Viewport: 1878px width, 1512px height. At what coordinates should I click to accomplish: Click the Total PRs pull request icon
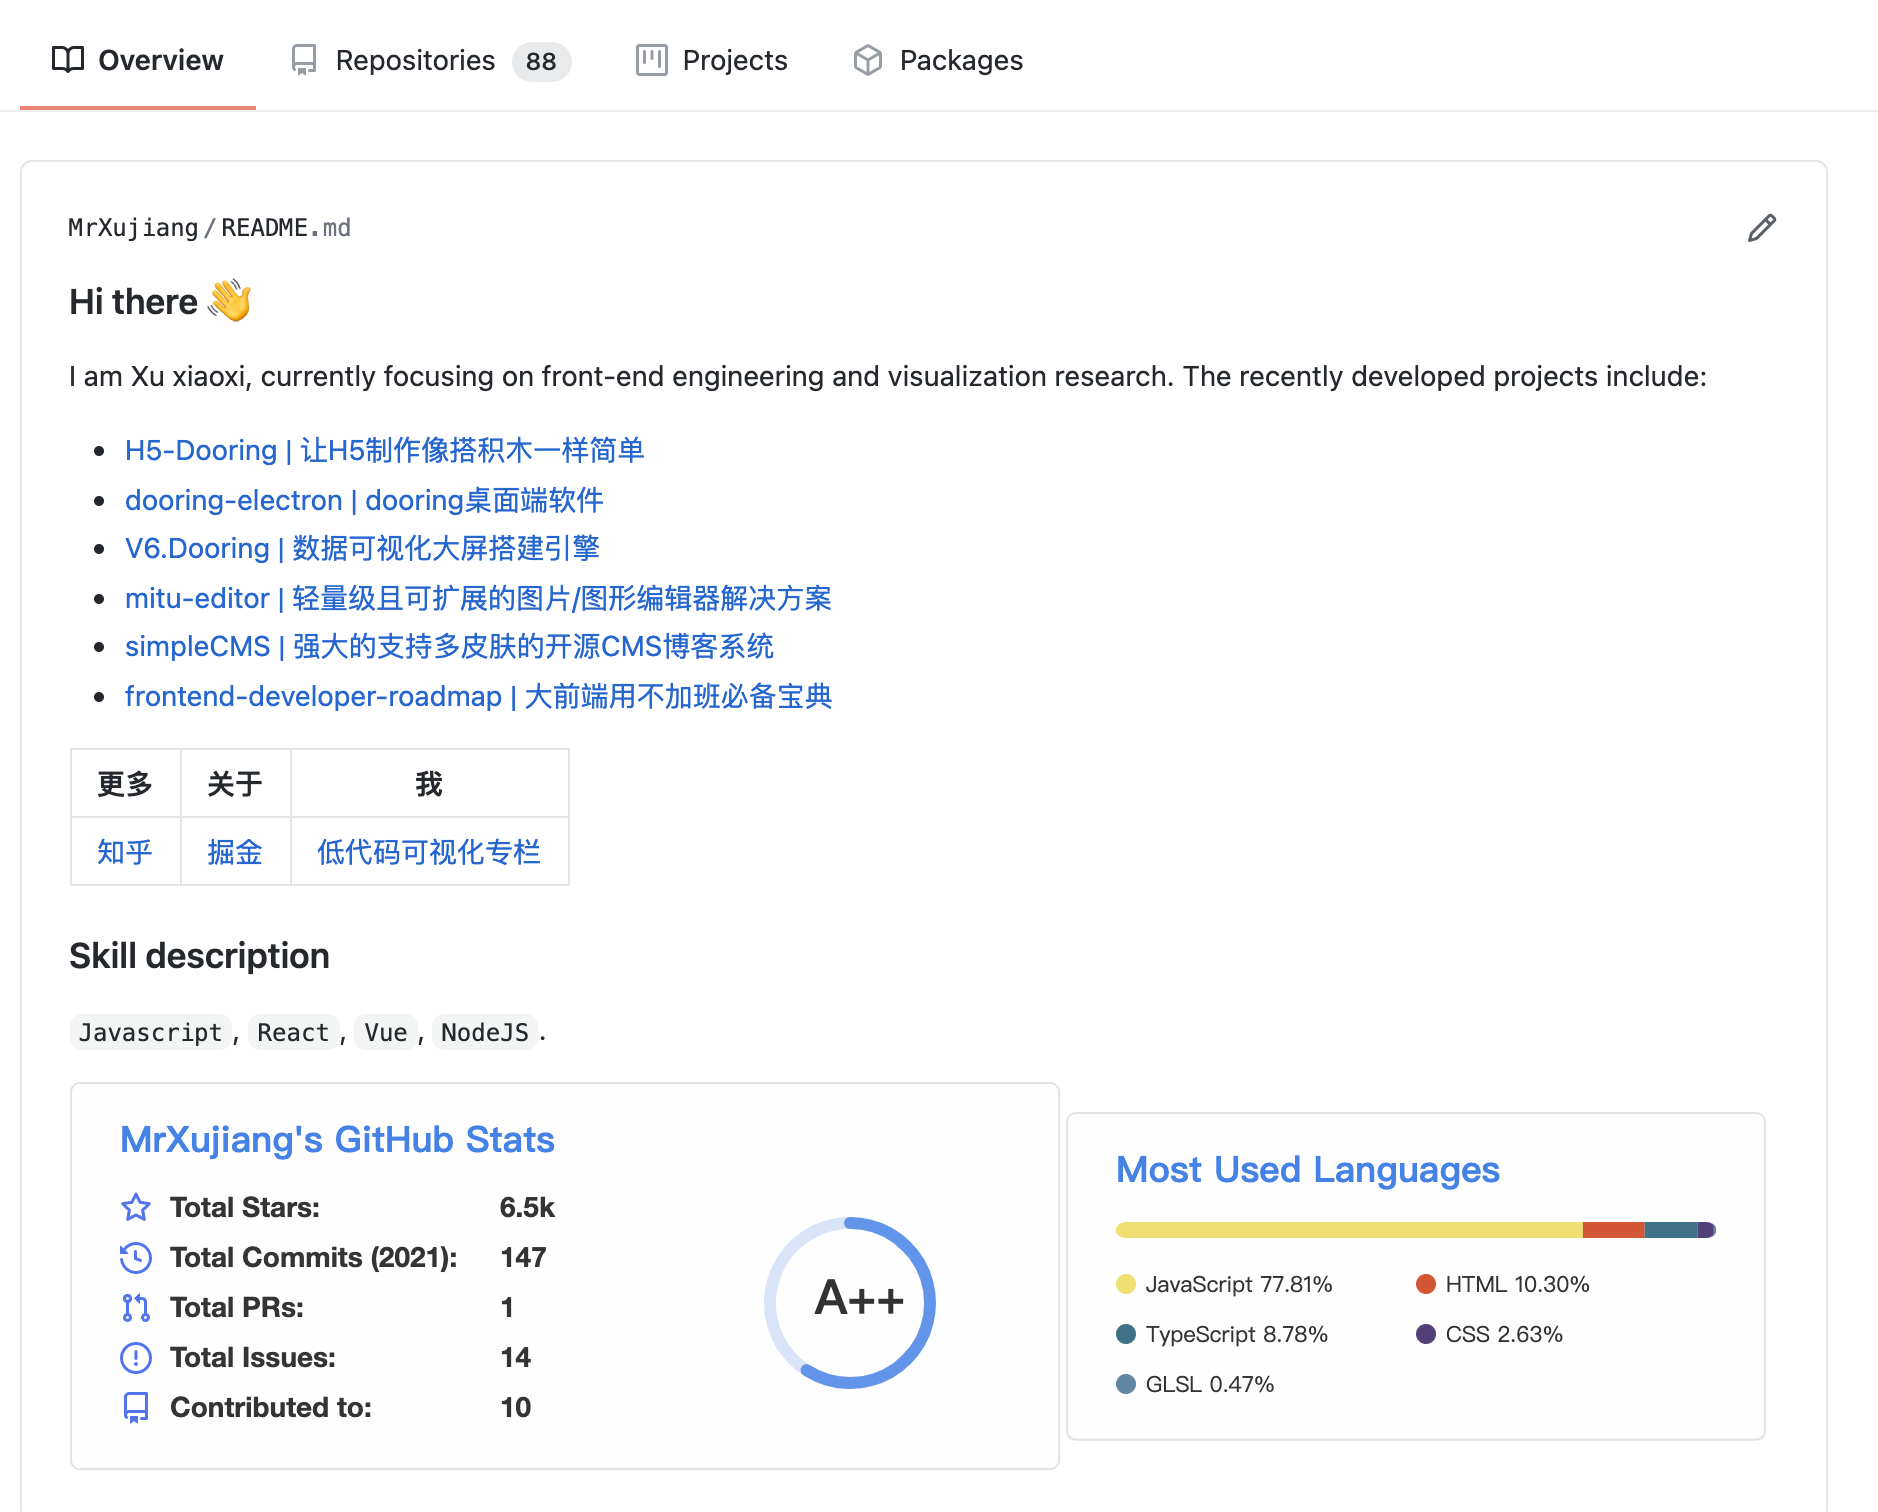click(136, 1307)
